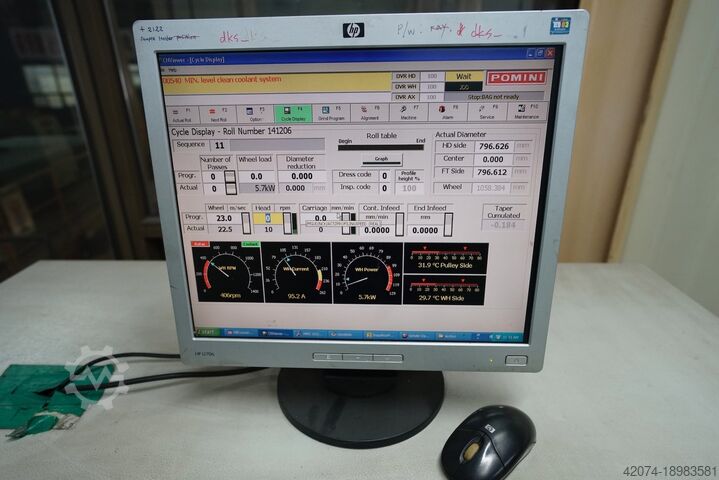719x480 pixels.
Task: Select the Cycle Display F4 icon
Action: [293, 112]
